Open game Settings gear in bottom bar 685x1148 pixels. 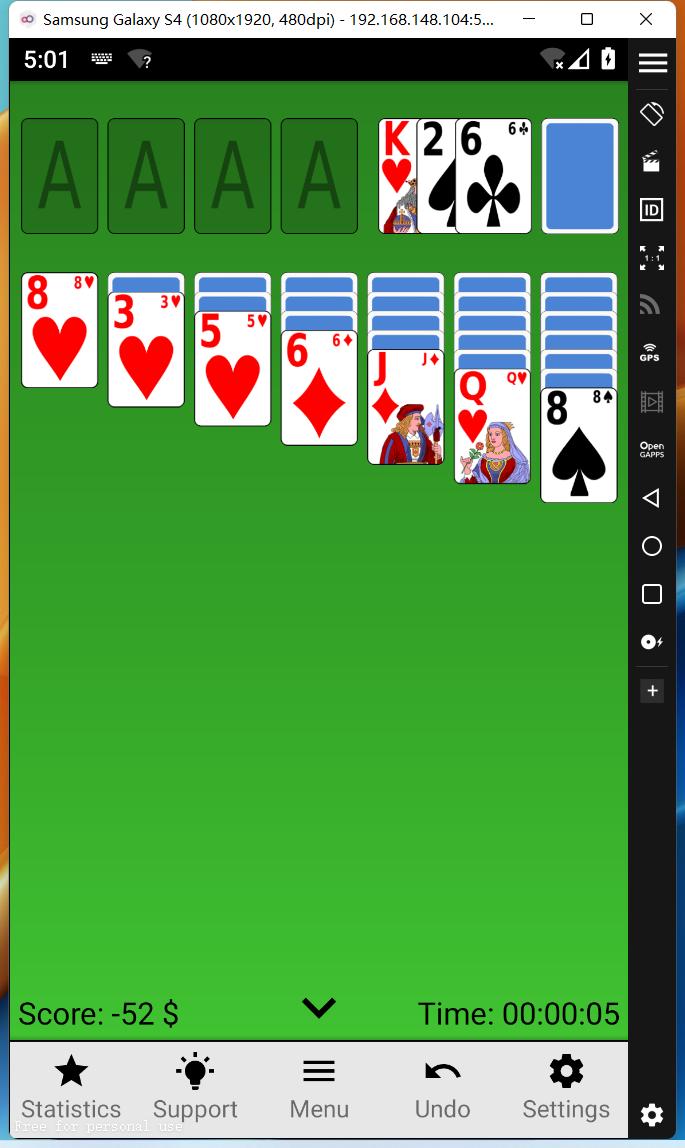(566, 1072)
